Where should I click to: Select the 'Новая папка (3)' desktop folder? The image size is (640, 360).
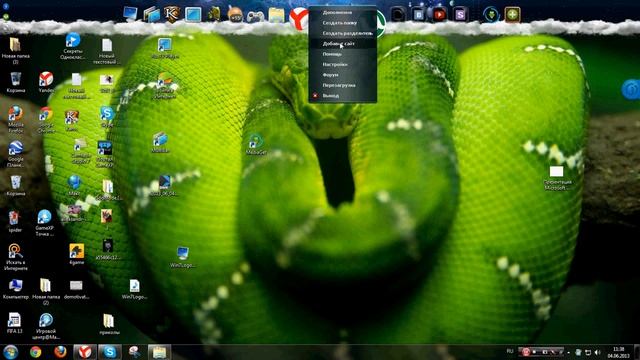pos(16,51)
